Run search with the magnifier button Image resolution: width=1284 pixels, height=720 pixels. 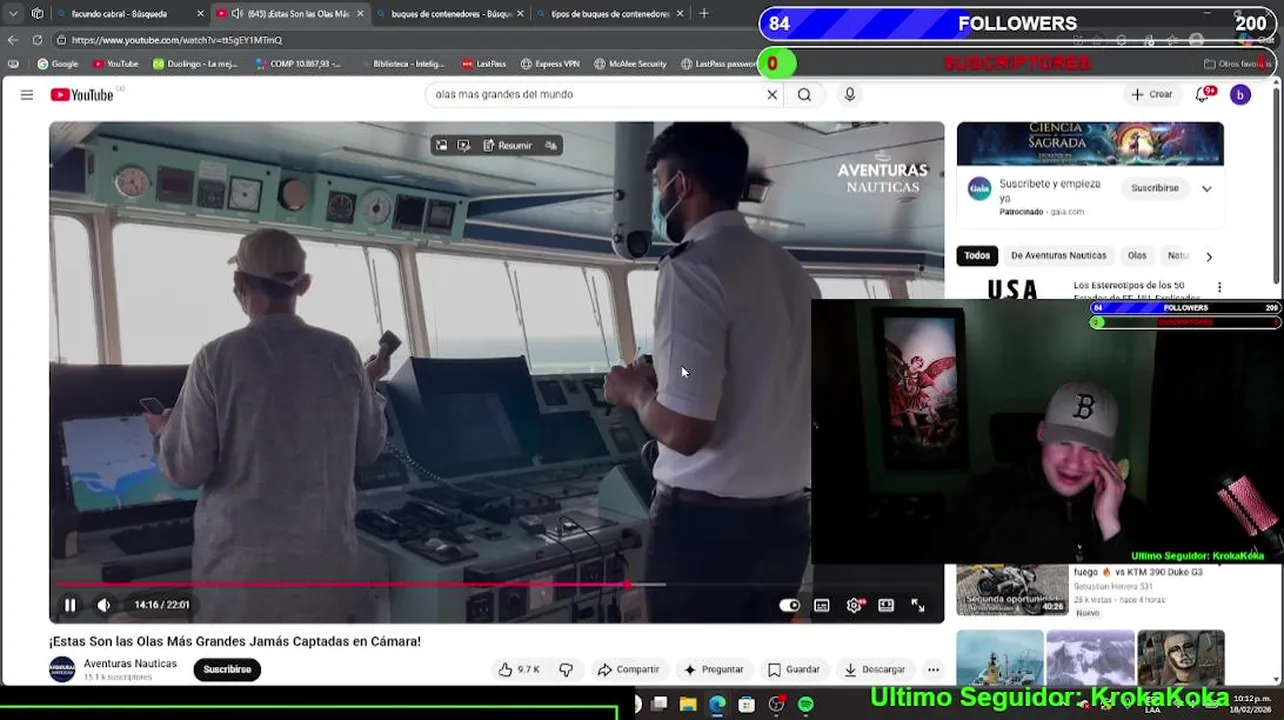pyautogui.click(x=804, y=95)
